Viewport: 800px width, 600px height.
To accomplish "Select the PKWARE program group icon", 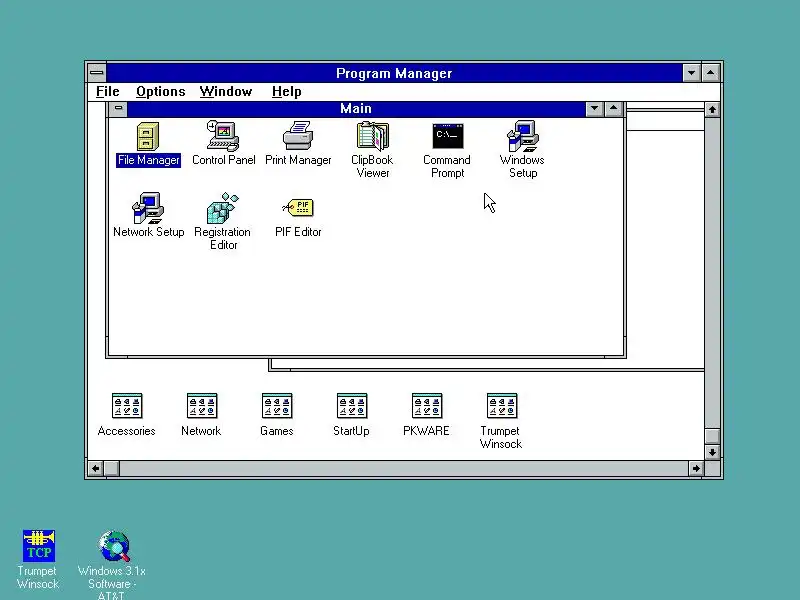I will 427,406.
